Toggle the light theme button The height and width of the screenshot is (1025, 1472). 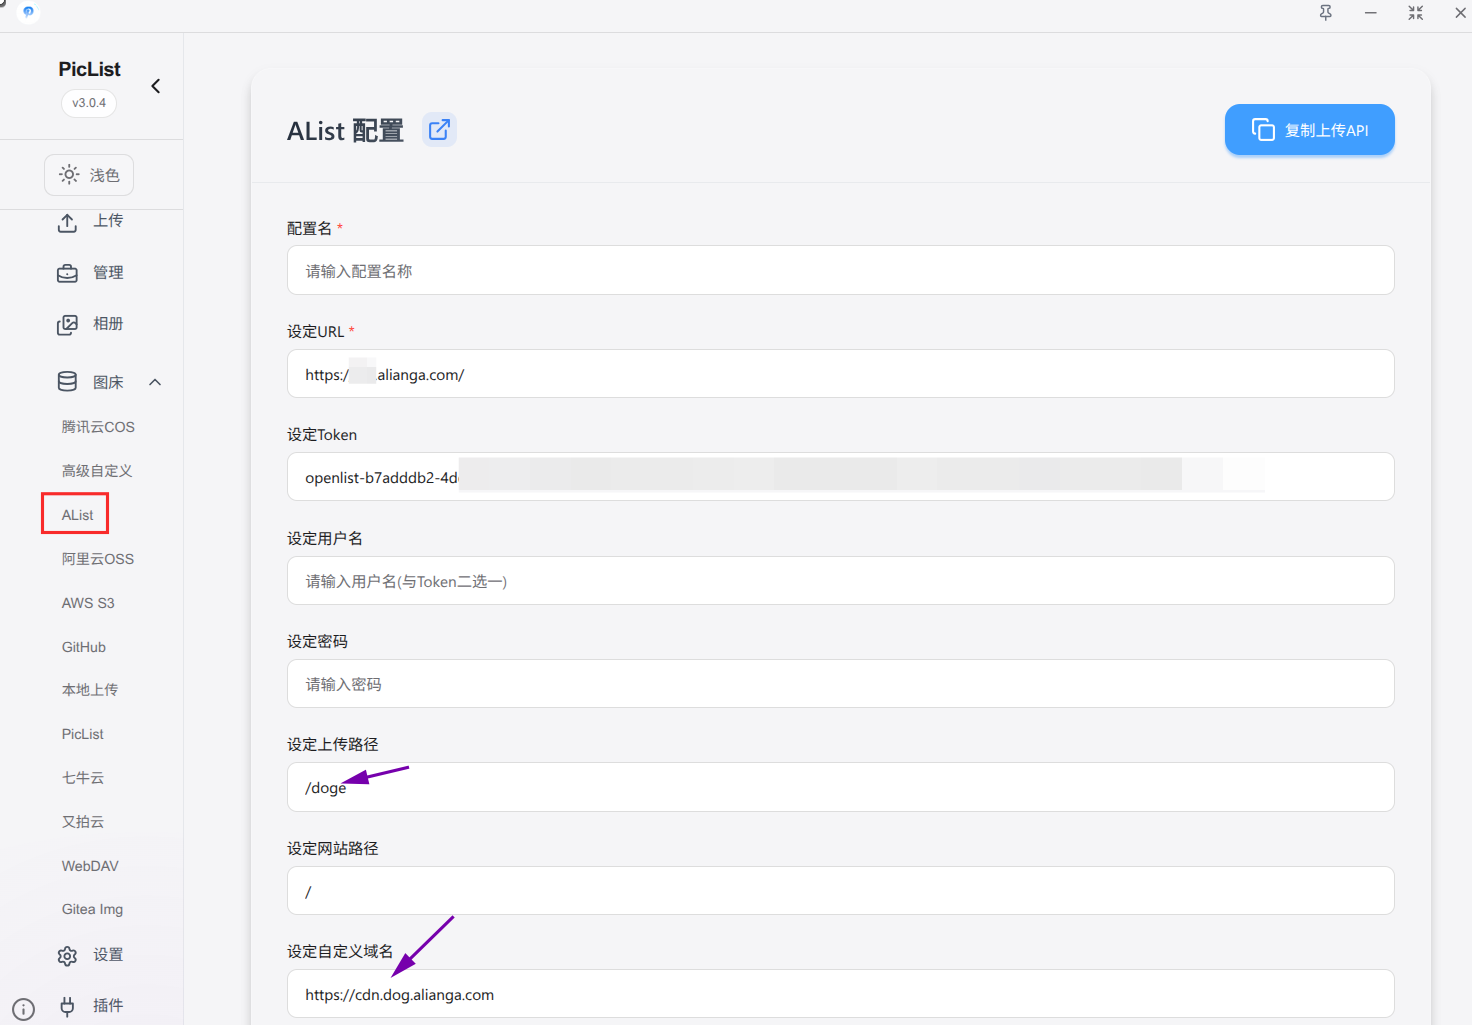point(89,175)
